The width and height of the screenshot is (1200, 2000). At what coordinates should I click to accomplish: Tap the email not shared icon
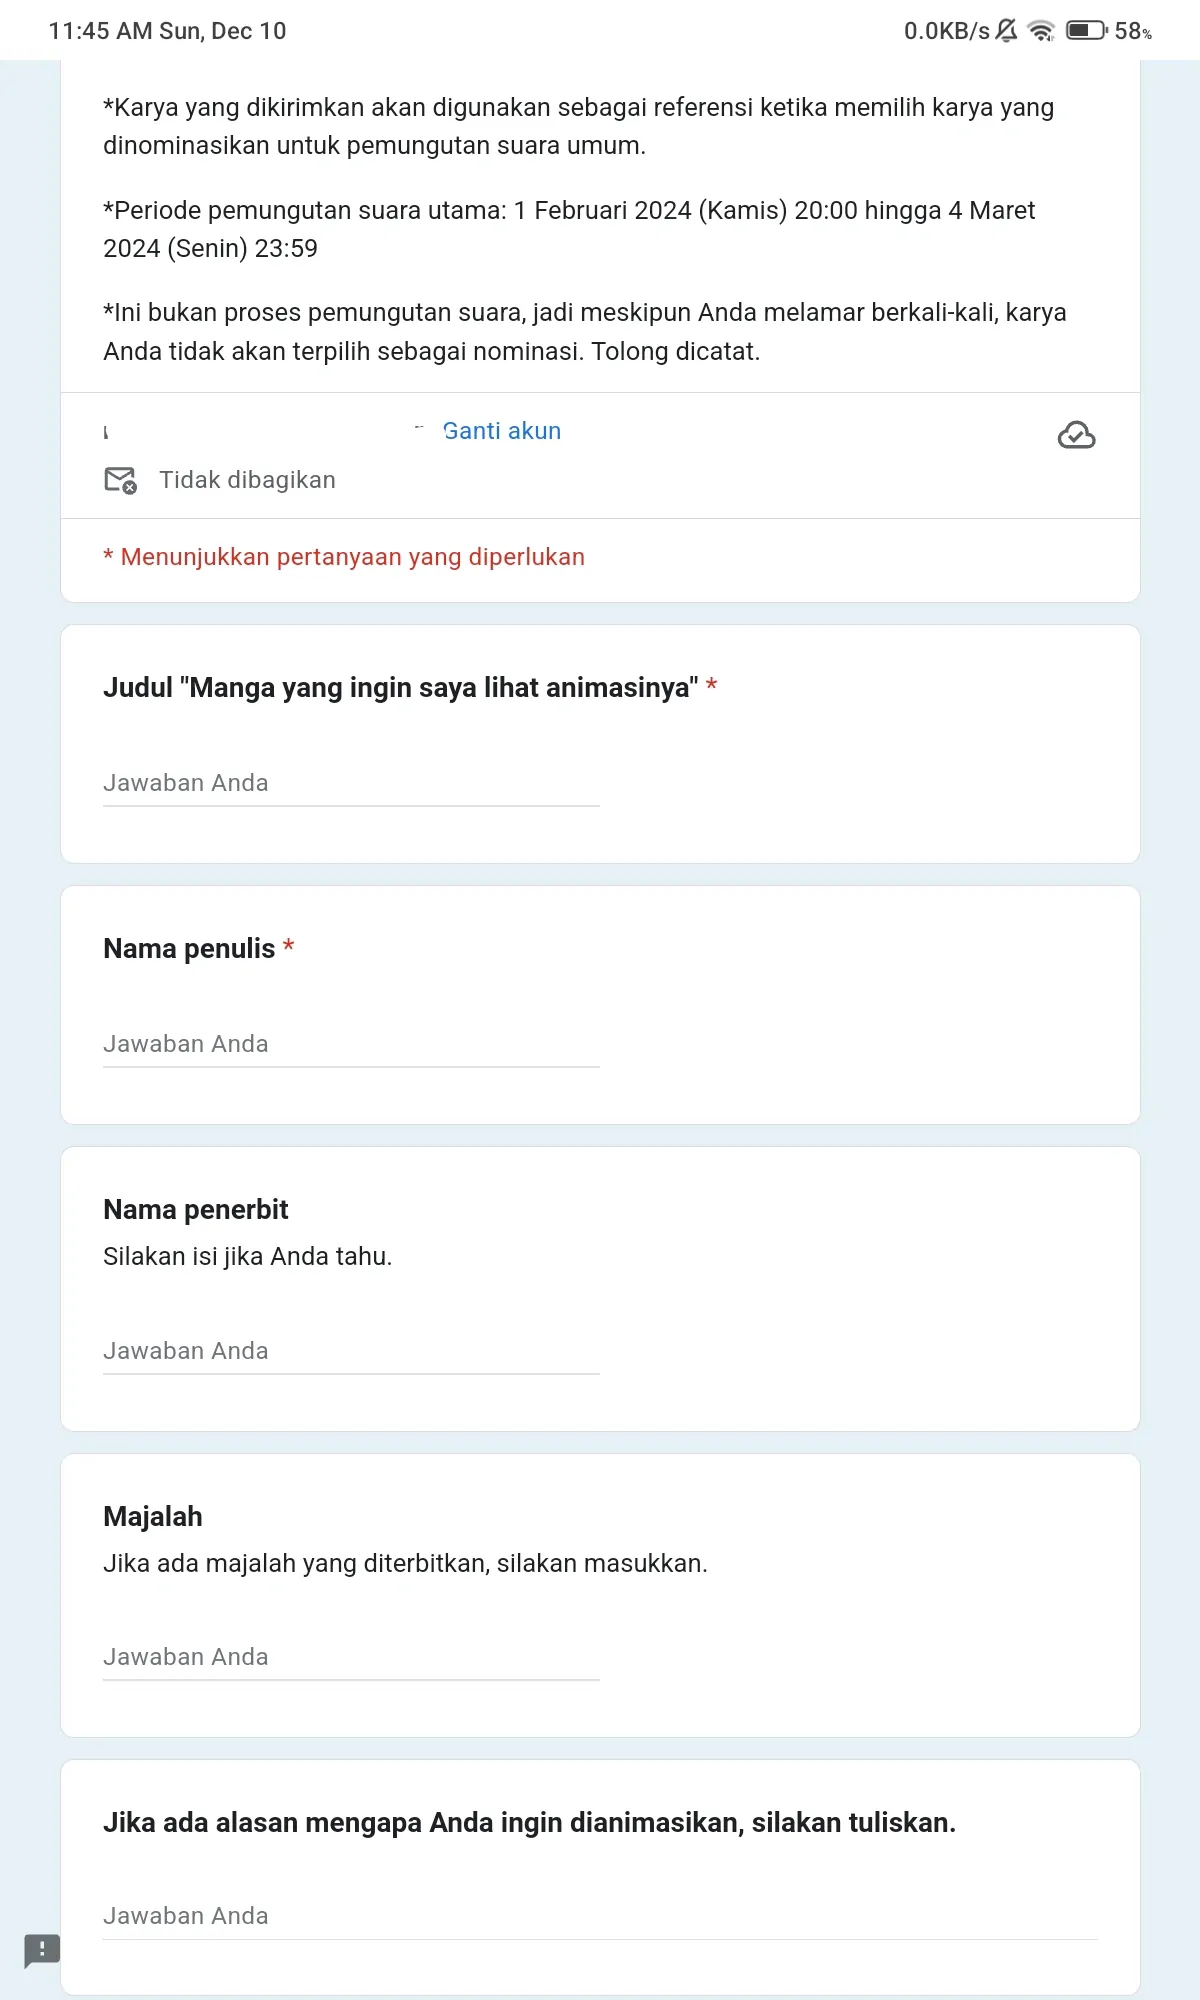click(121, 480)
